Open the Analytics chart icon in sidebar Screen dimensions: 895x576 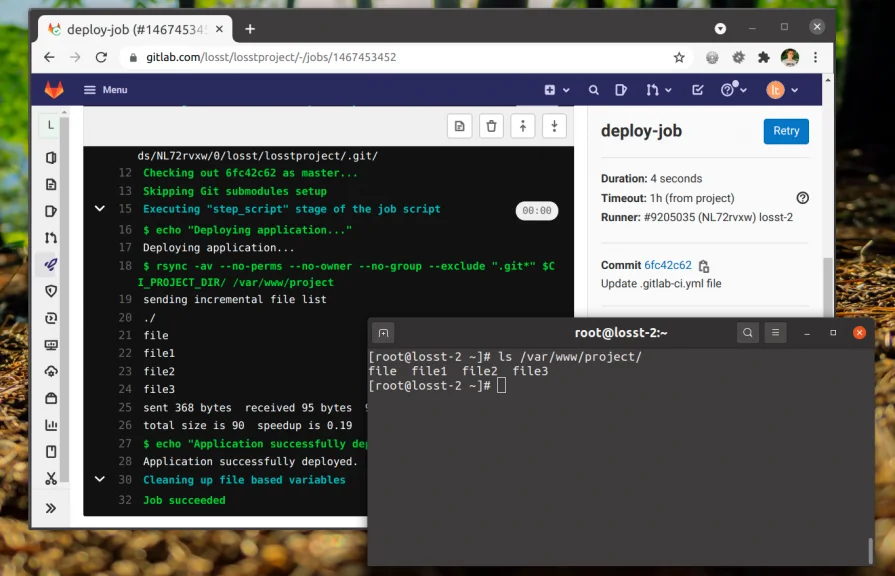51,424
